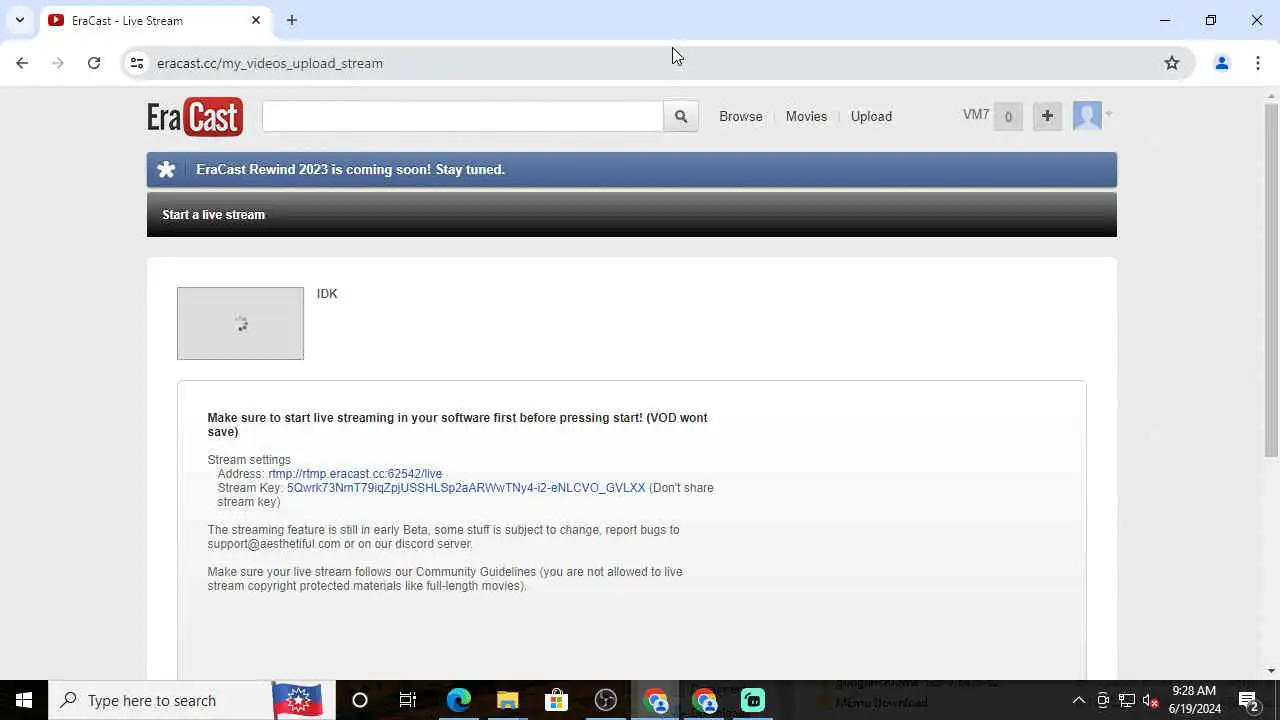Click the stream key value
The height and width of the screenshot is (720, 1280).
coord(466,487)
